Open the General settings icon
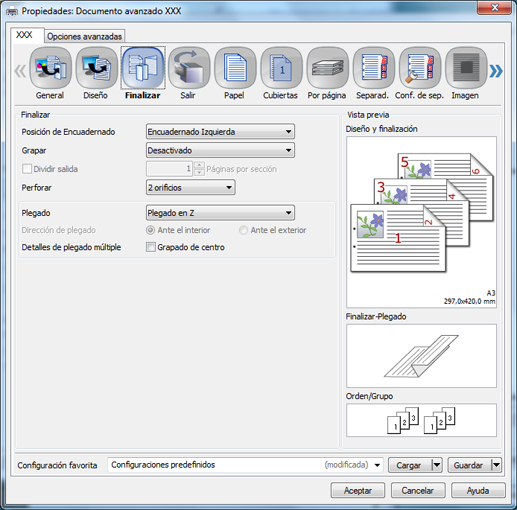The image size is (517, 510). coord(50,68)
